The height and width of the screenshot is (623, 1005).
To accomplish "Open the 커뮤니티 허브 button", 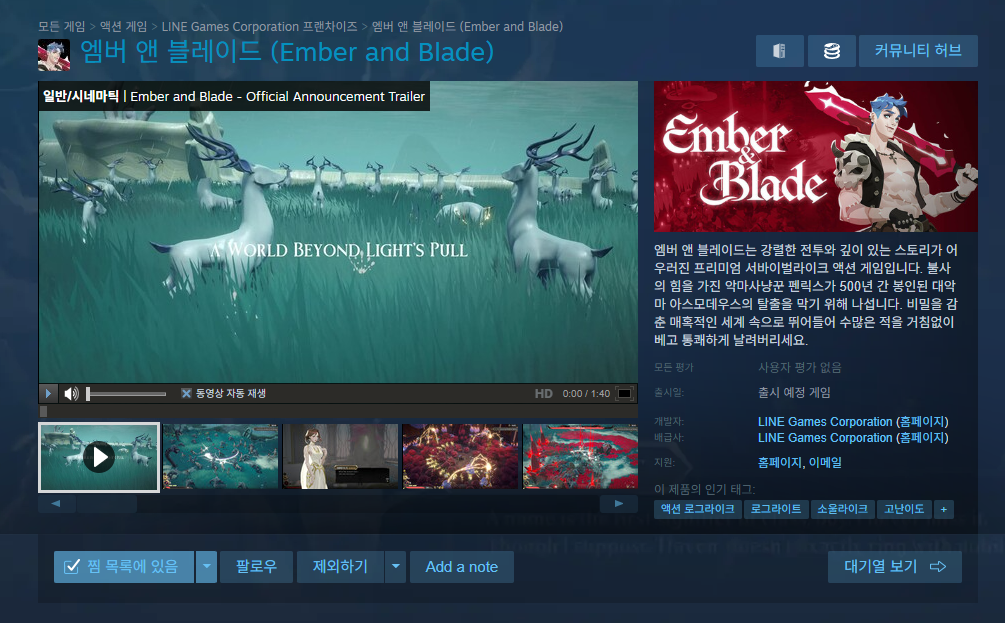I will click(x=918, y=51).
